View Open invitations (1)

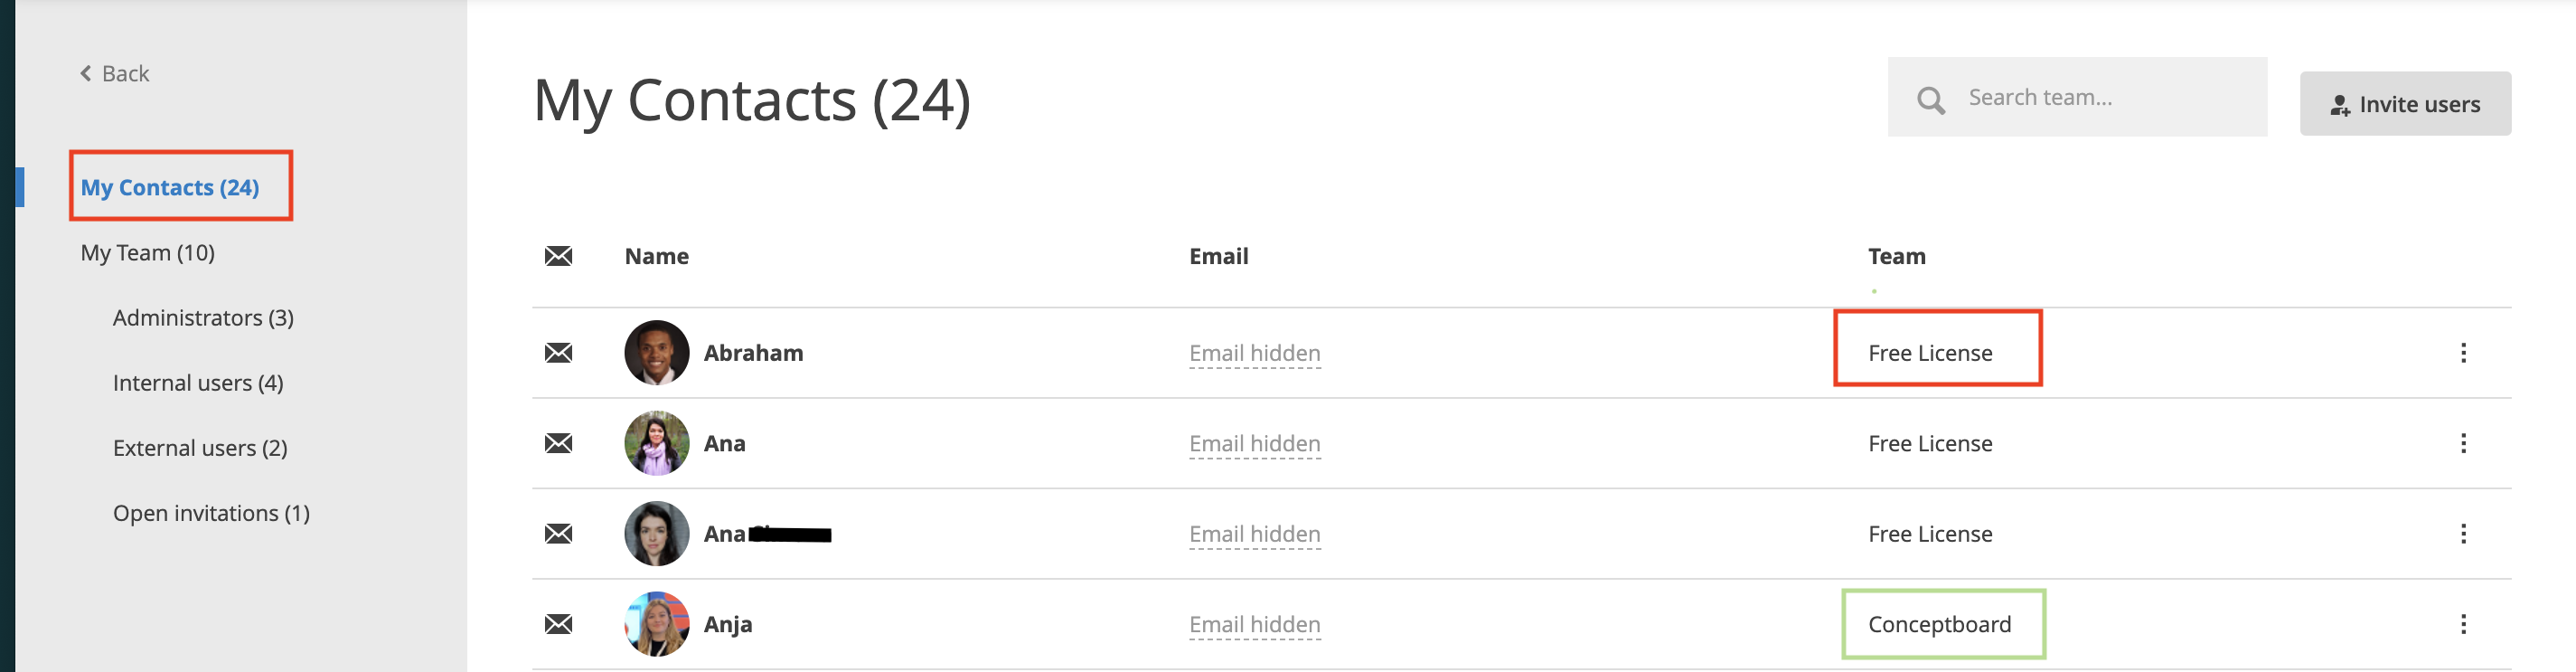[211, 513]
